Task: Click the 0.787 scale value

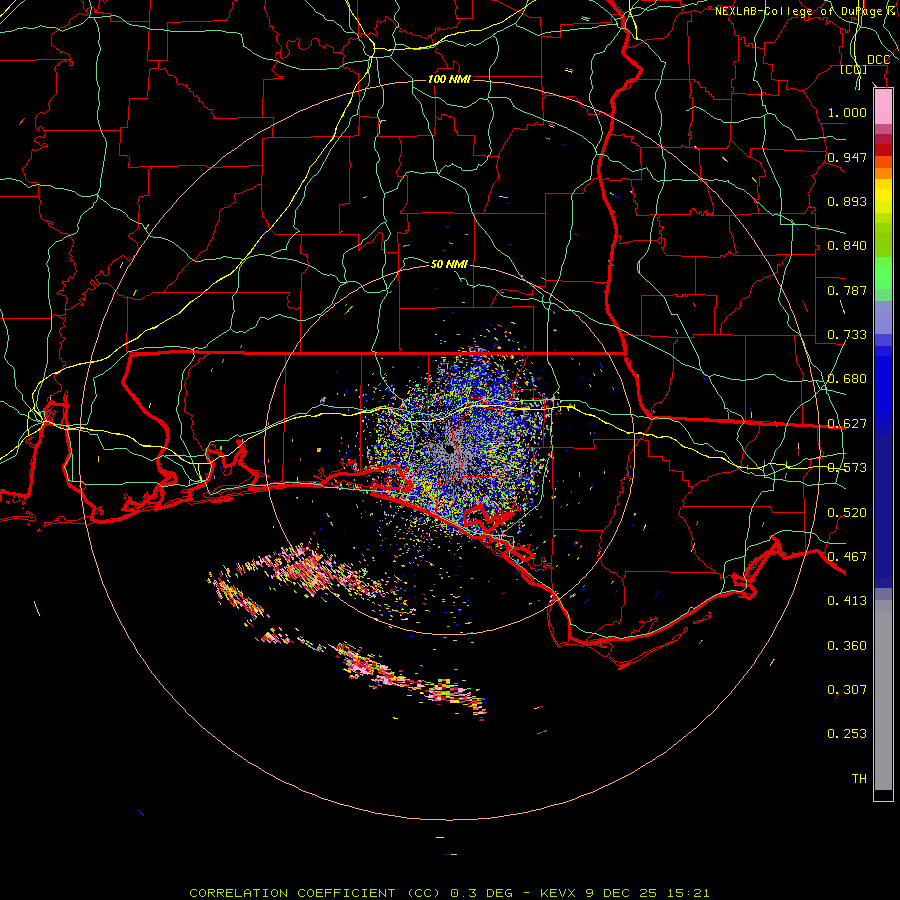Action: 847,290
